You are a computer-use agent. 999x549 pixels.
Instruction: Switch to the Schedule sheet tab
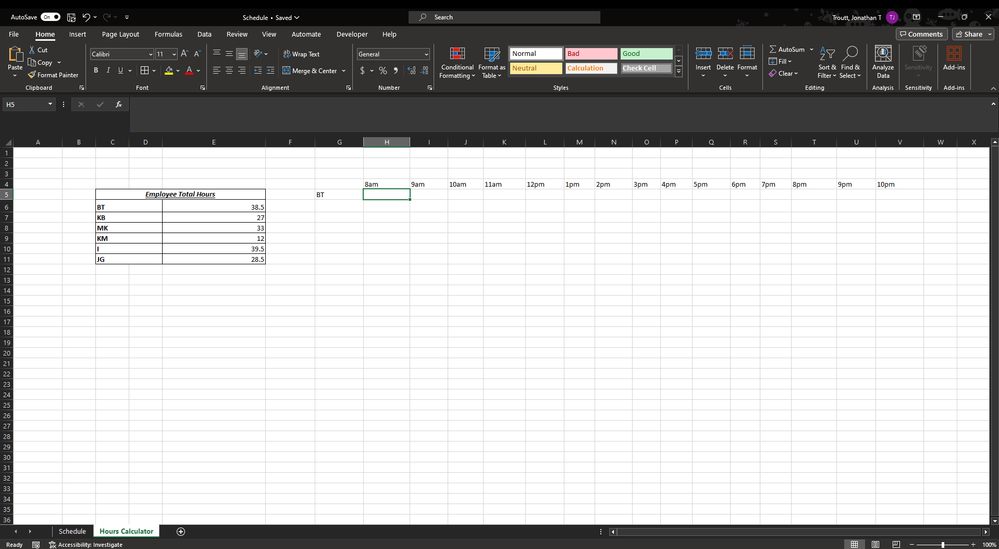click(x=72, y=531)
